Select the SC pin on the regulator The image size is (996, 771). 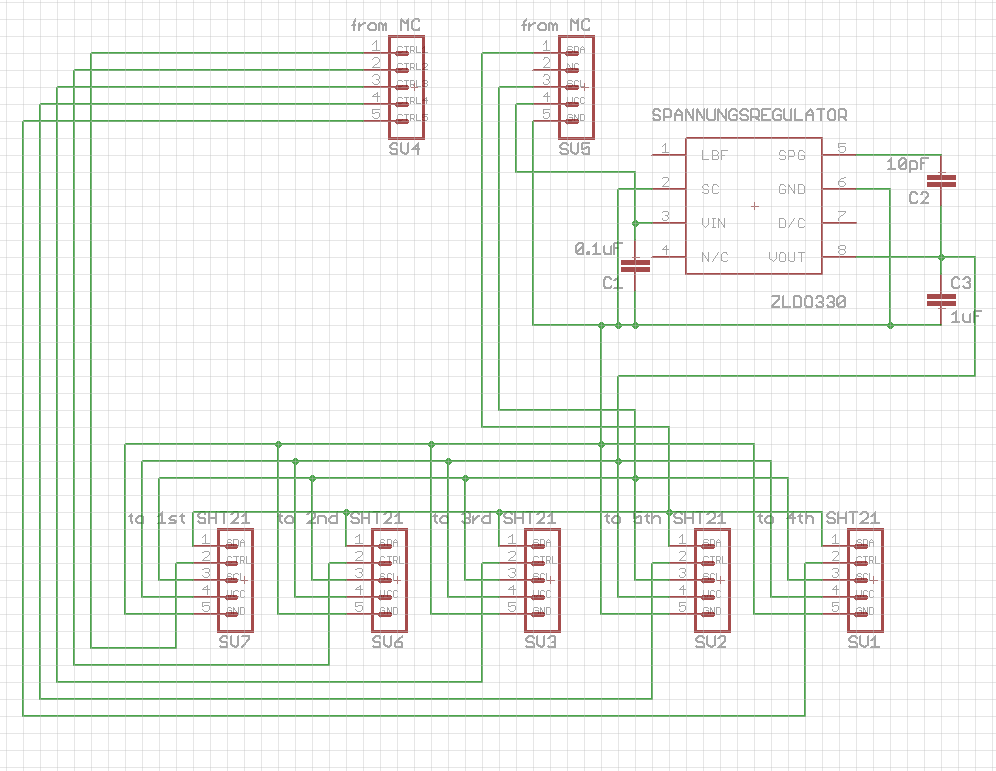point(710,189)
